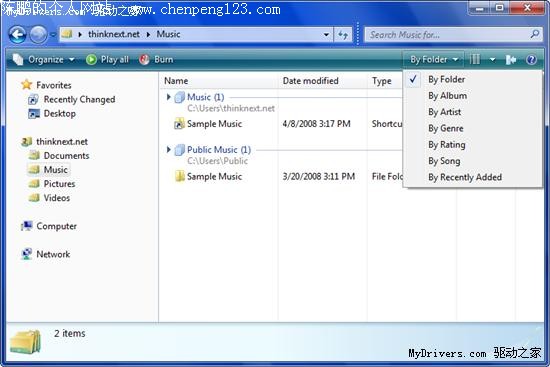Screen dimensions: 550x367
Task: Click the Burn toolbar button
Action: [x=156, y=60]
